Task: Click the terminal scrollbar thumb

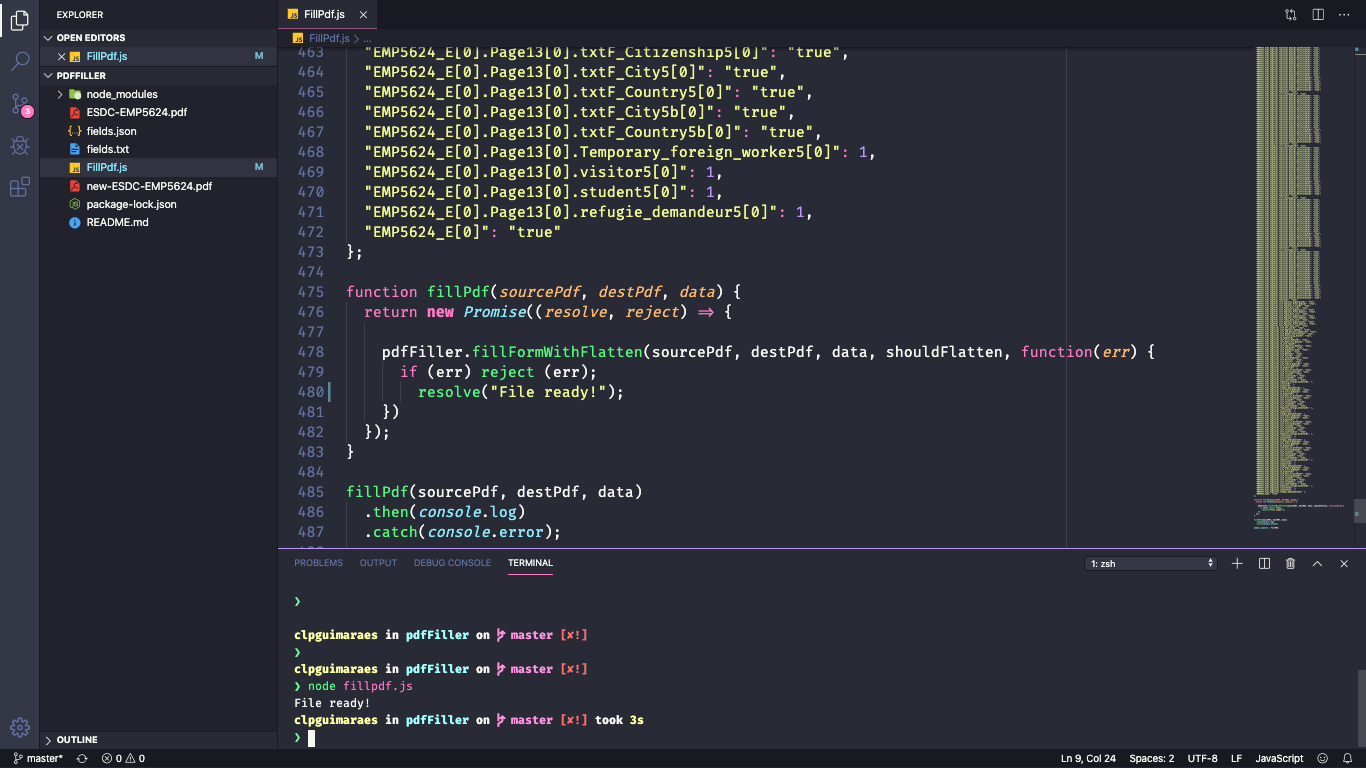Action: pyautogui.click(x=1361, y=708)
